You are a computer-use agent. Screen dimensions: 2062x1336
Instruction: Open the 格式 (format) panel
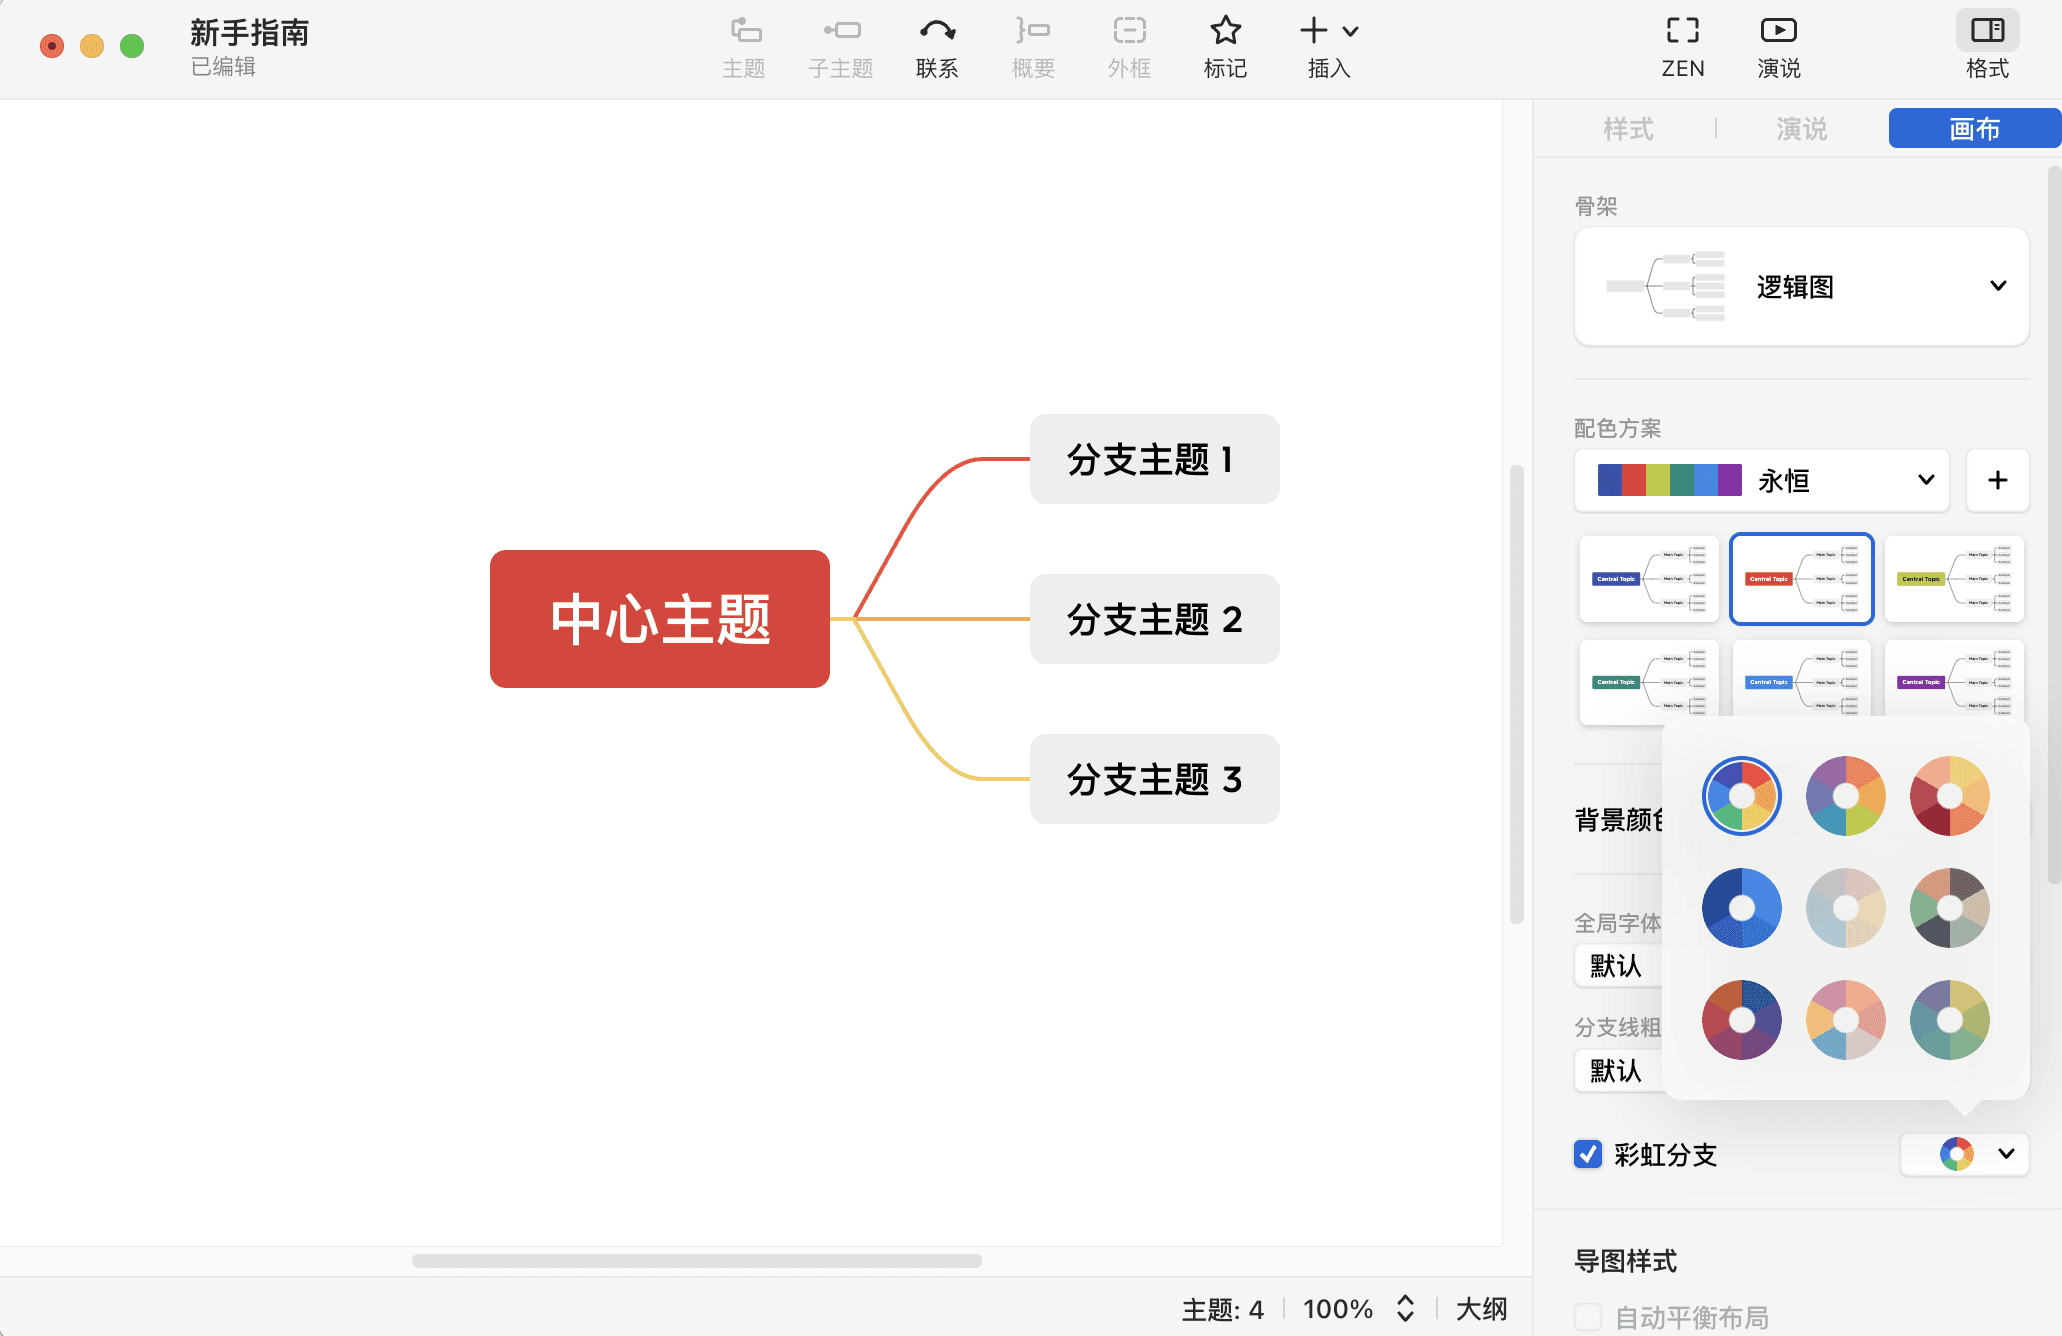1986,46
